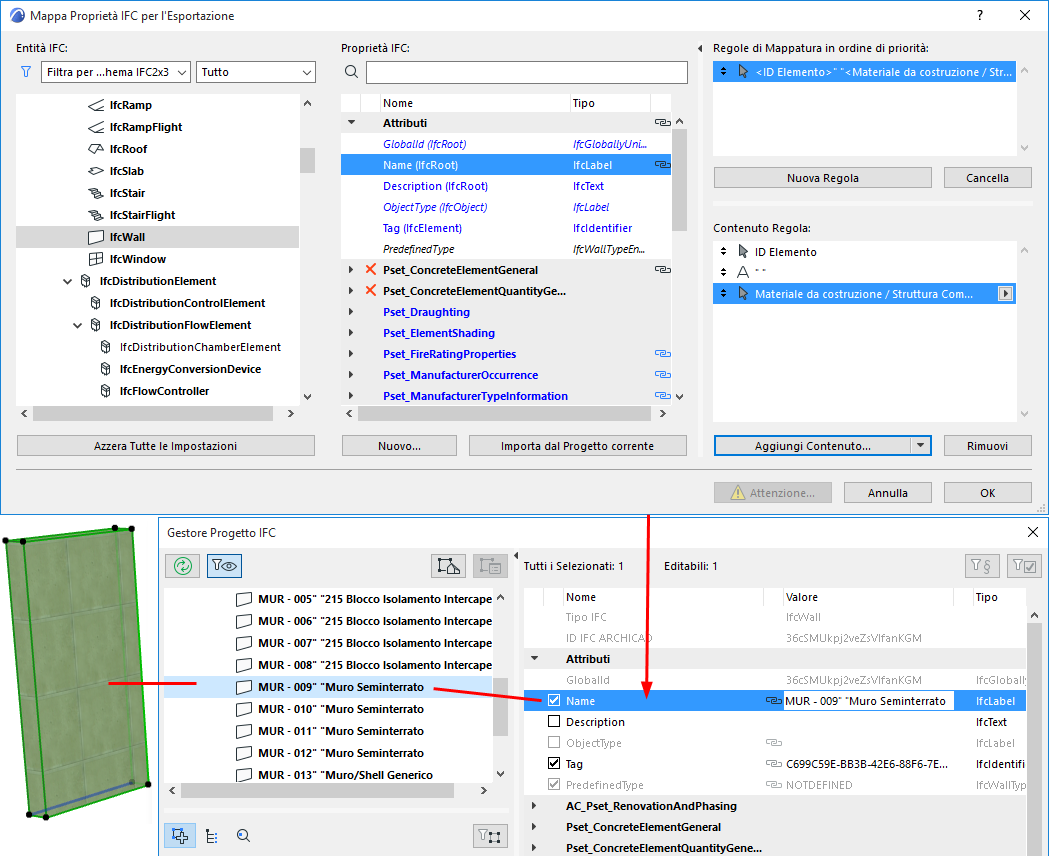Click the refresh icon in Gestore Progetto IFC
Image resolution: width=1049 pixels, height=856 pixels.
[x=183, y=566]
